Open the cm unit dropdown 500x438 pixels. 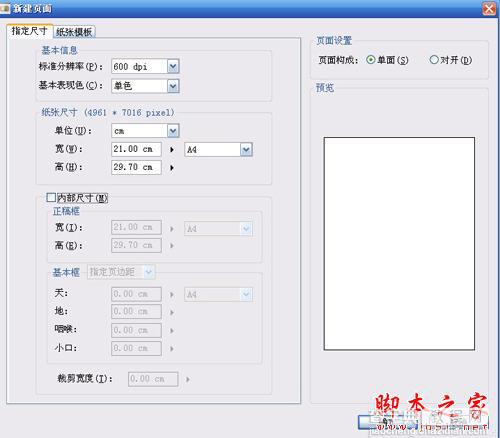coord(173,131)
